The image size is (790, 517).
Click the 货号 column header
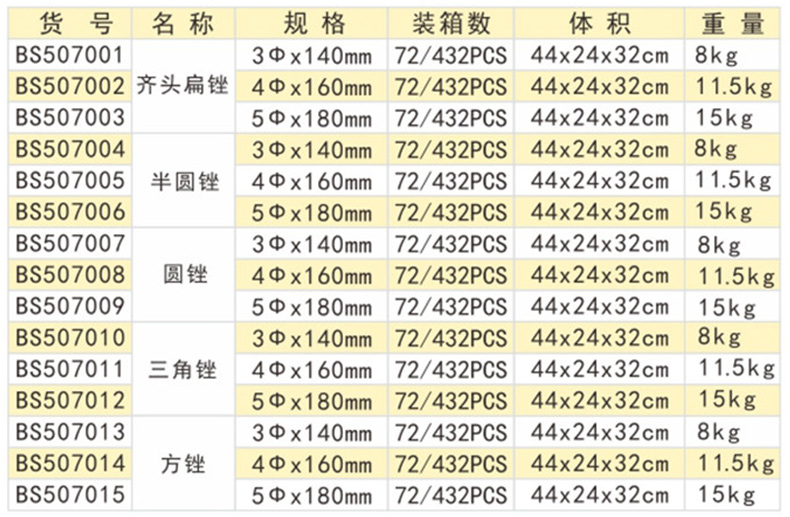click(70, 22)
